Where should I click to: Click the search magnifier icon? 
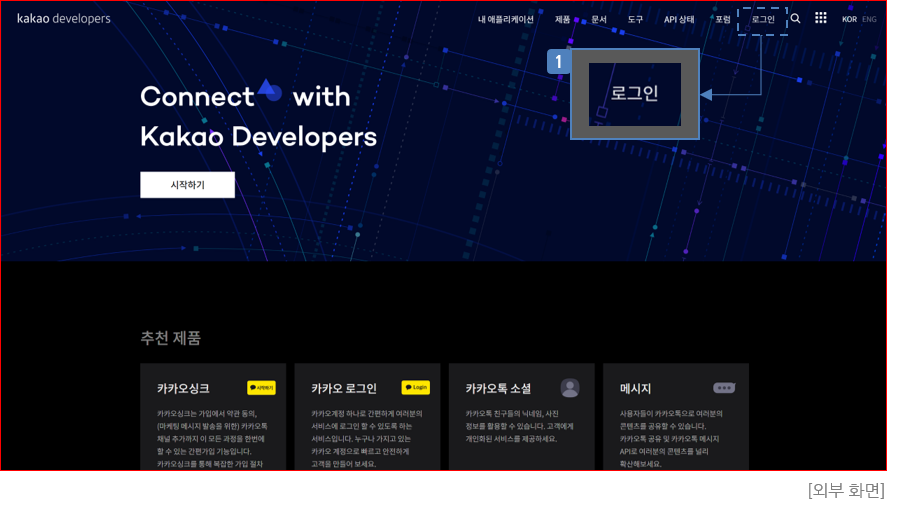pyautogui.click(x=795, y=18)
